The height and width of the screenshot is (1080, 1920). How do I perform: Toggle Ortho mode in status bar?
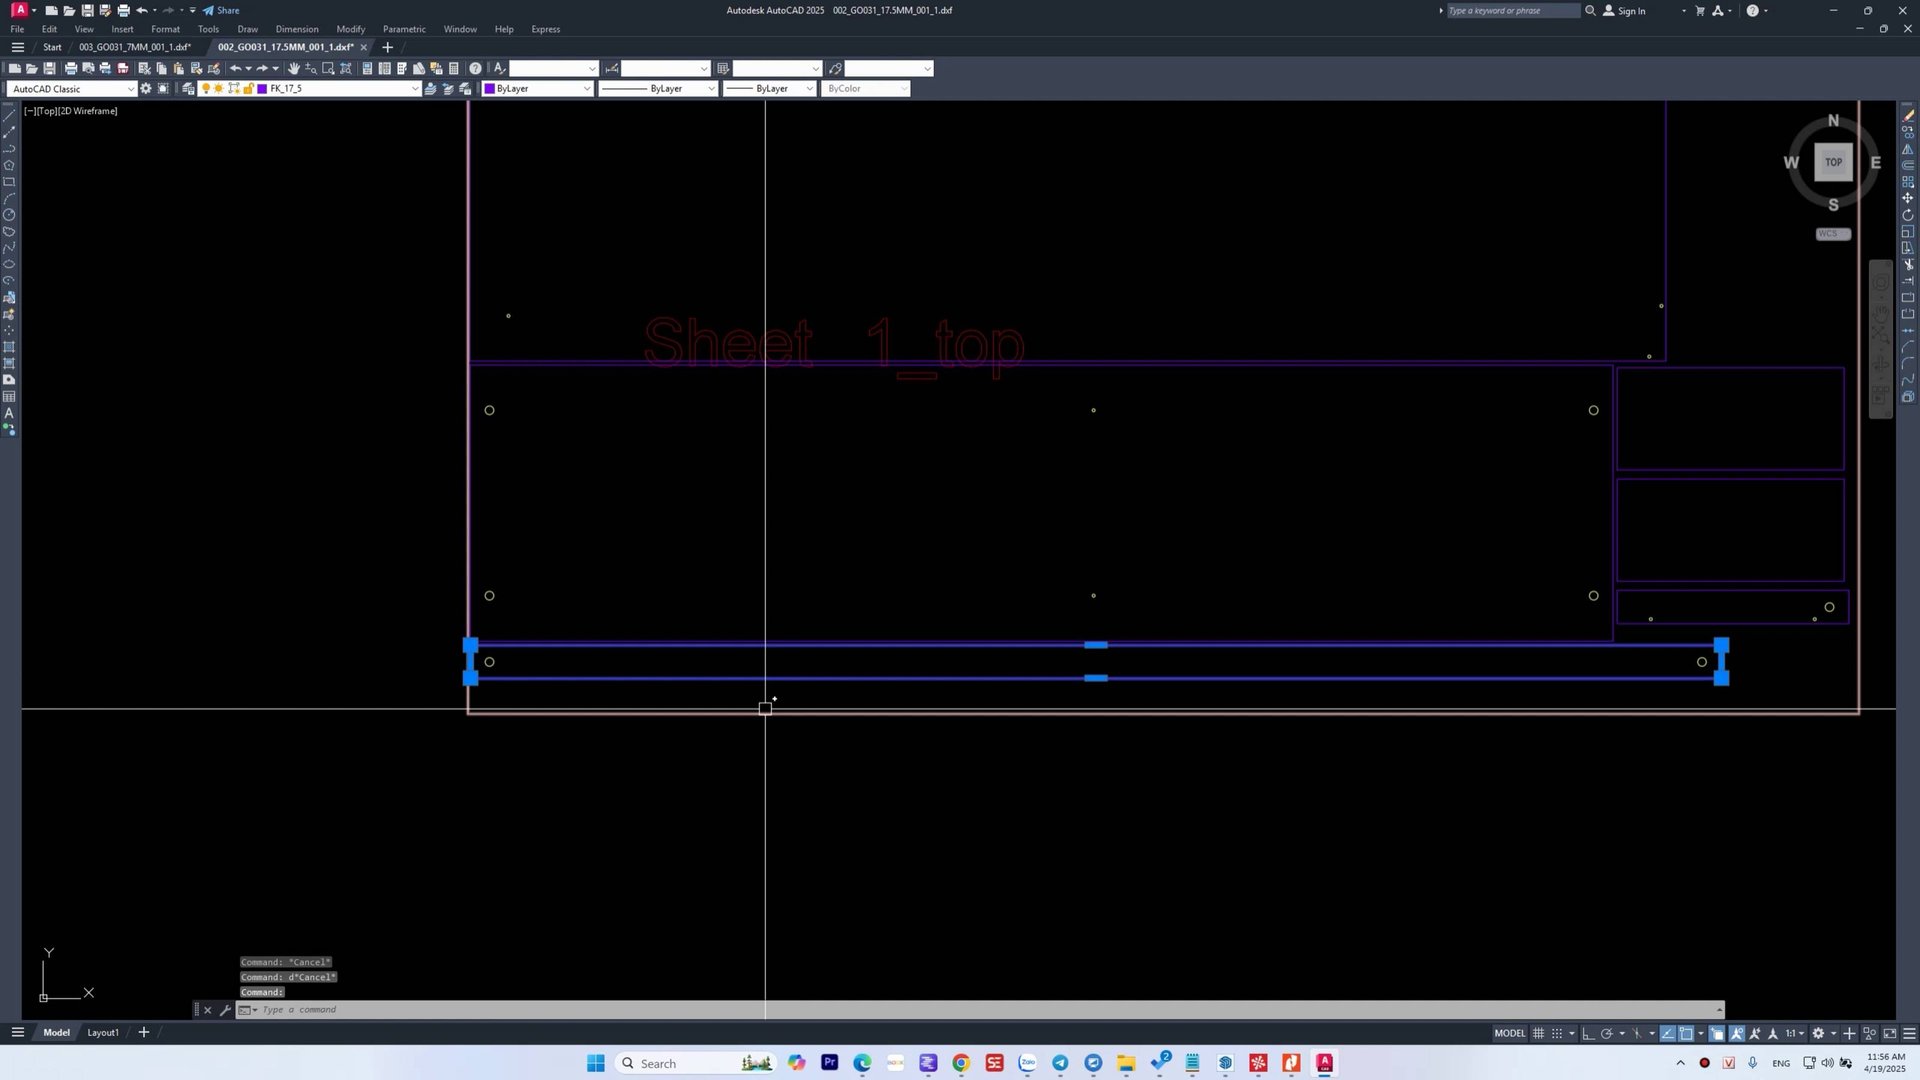[x=1588, y=1033]
